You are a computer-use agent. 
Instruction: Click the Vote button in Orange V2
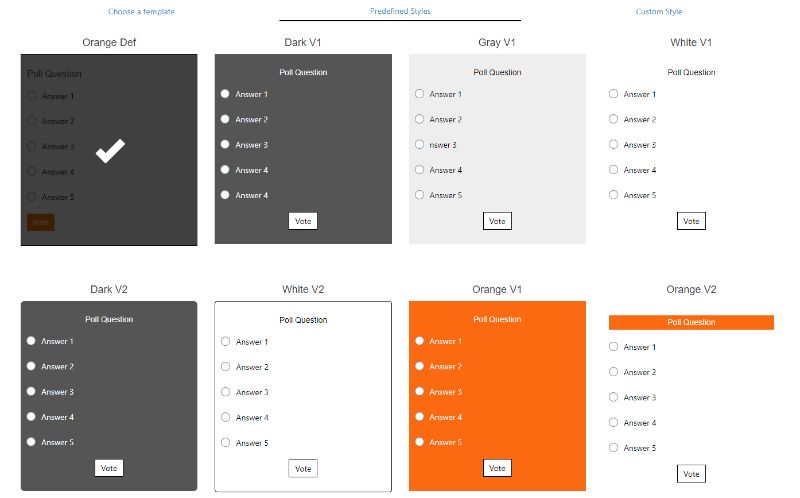691,474
